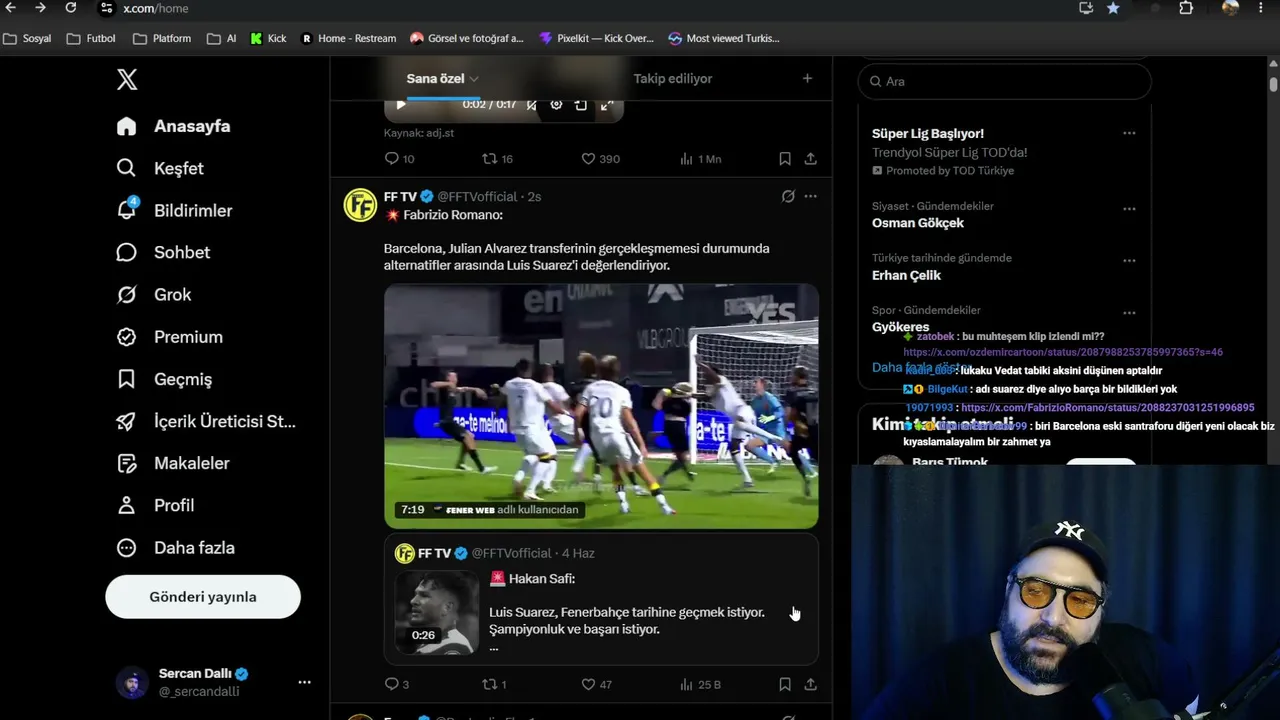Open the Osman Gökçek trending topic
The height and width of the screenshot is (720, 1280).
click(x=918, y=223)
